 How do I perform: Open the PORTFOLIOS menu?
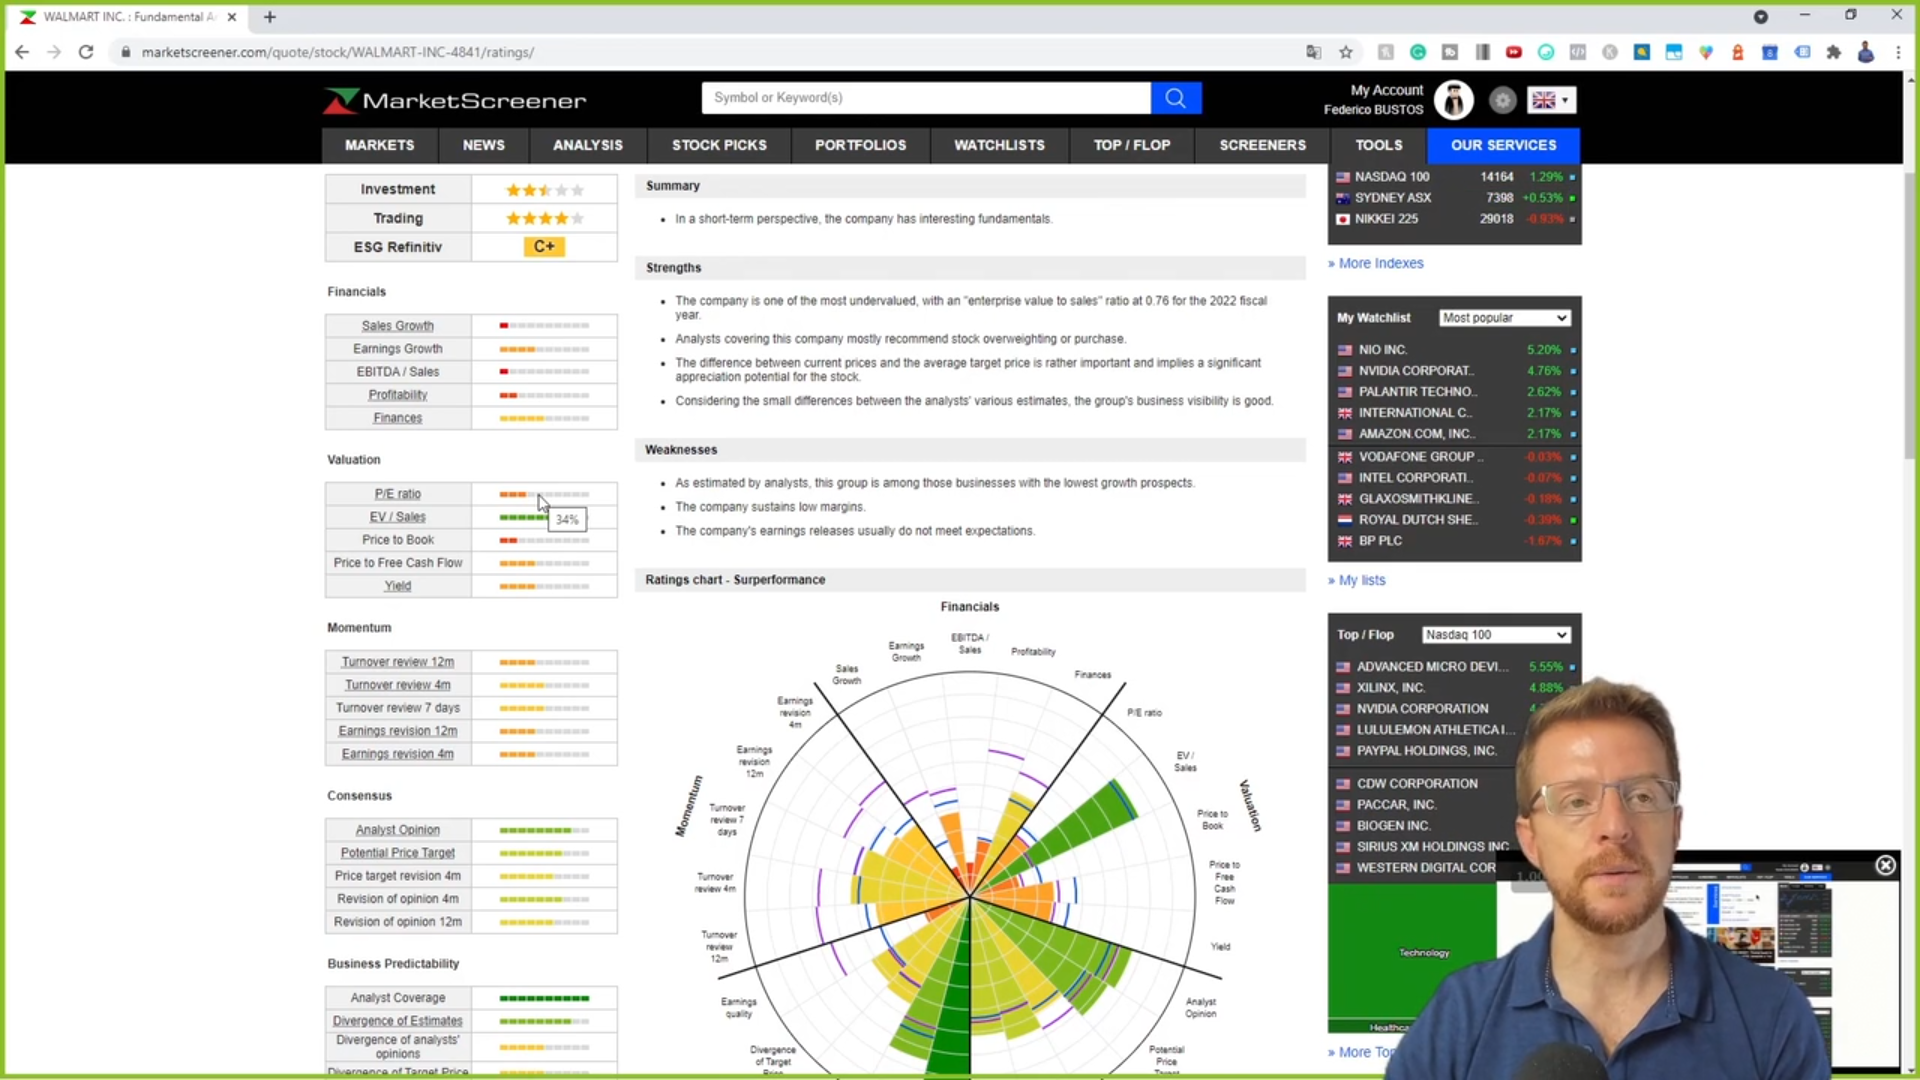(x=860, y=145)
